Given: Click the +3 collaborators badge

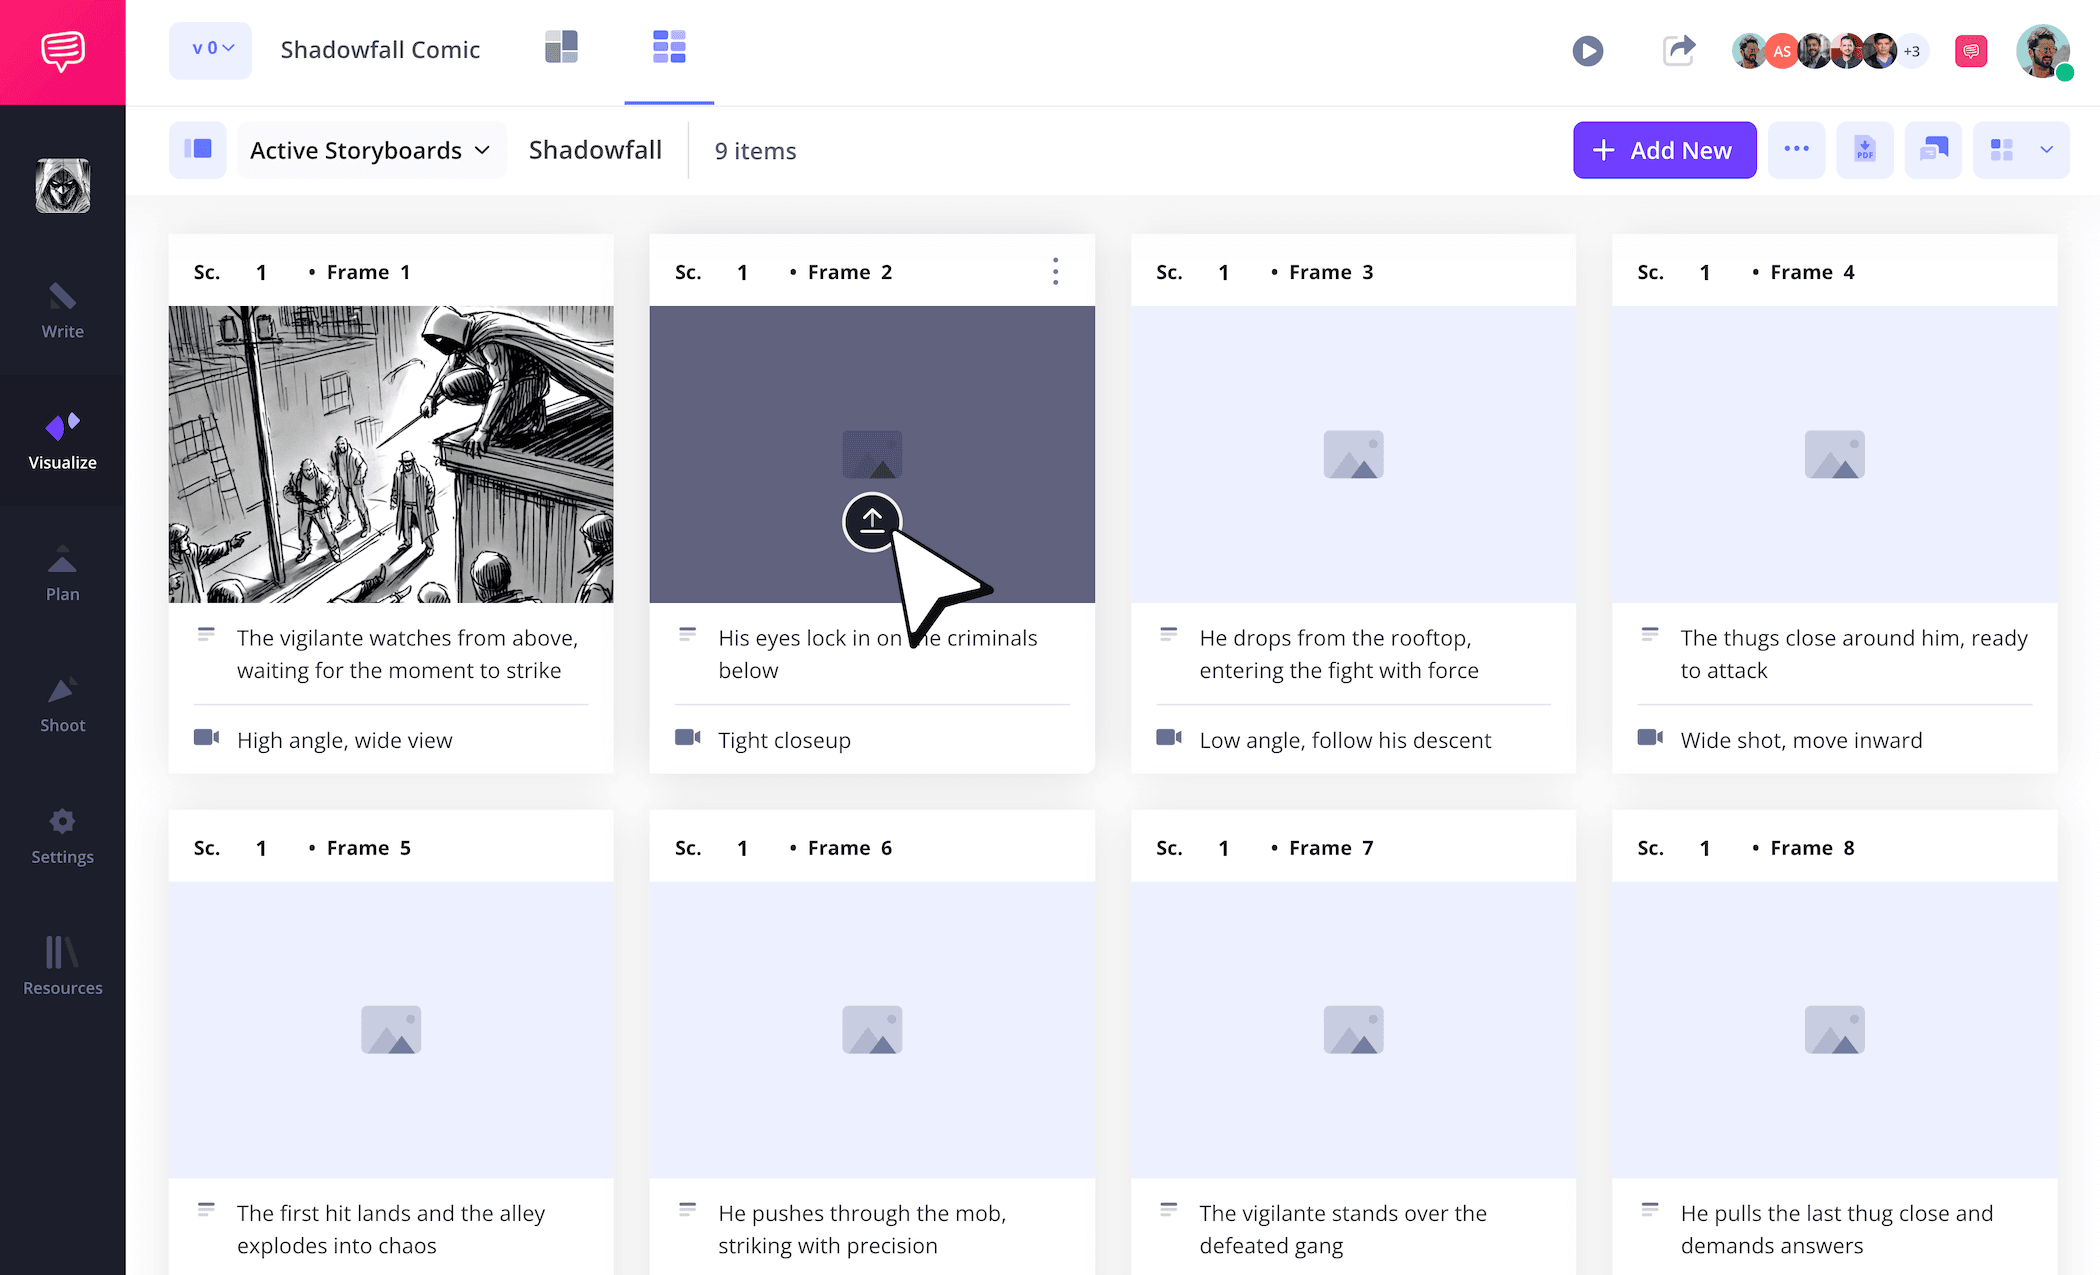Looking at the screenshot, I should coord(1911,51).
